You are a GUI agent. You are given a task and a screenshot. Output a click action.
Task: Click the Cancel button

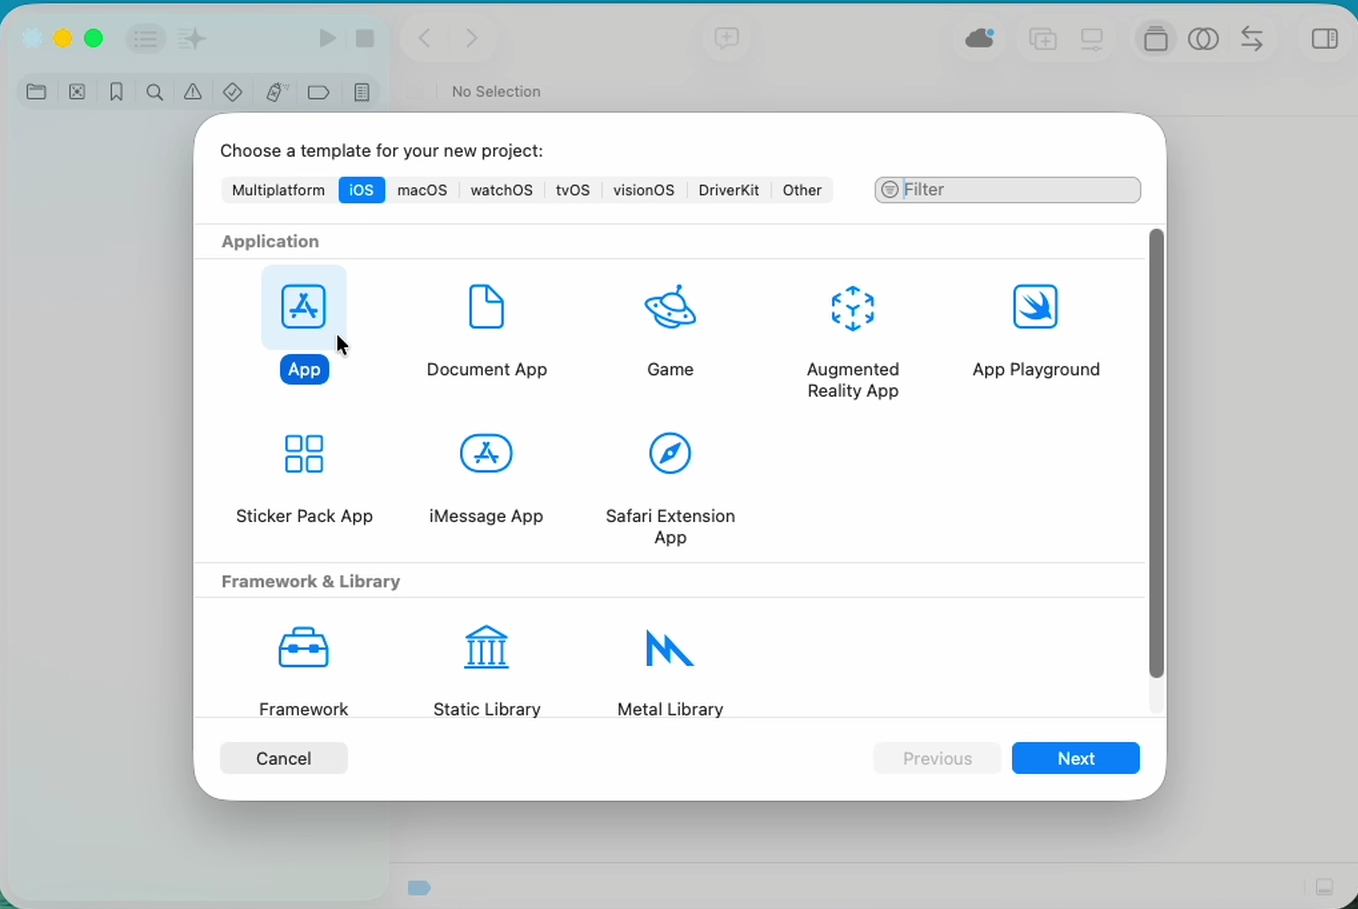tap(284, 758)
